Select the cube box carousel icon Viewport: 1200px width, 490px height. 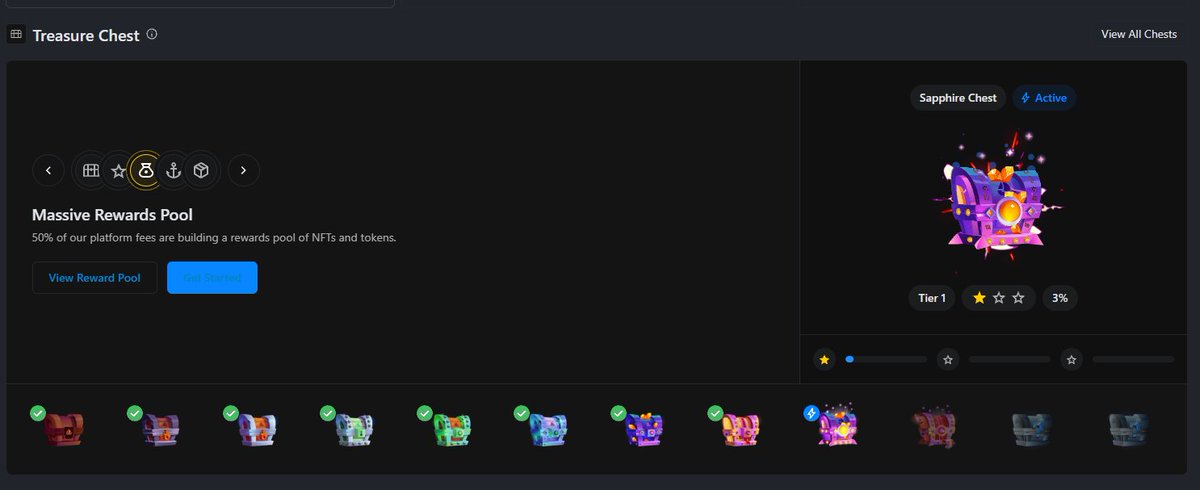click(201, 171)
